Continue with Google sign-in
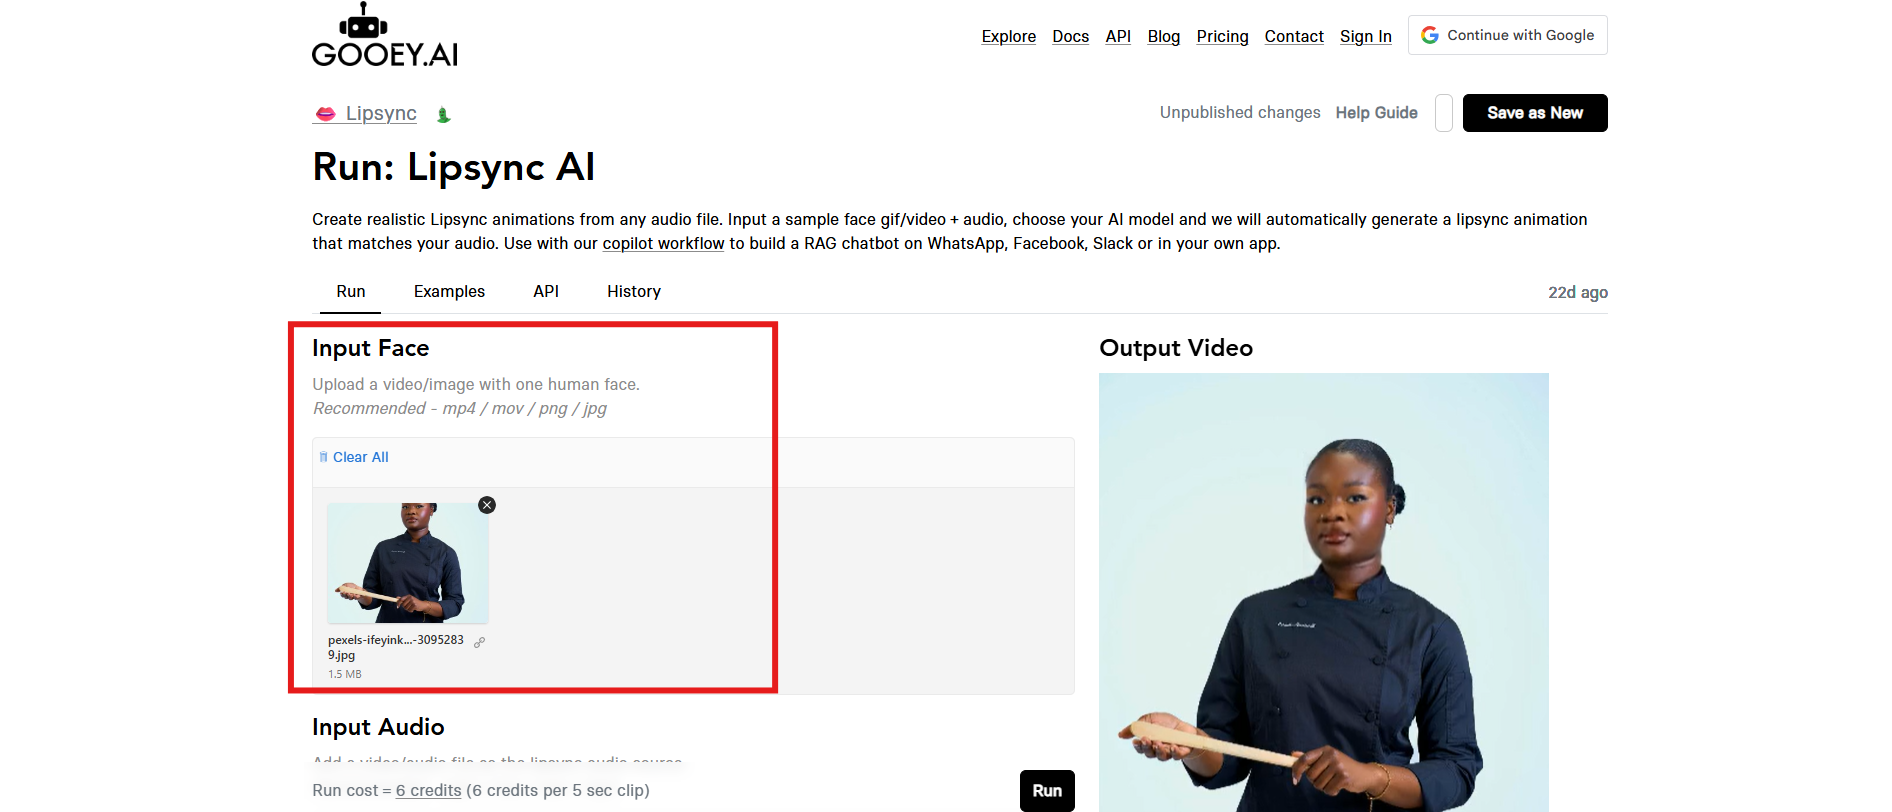The width and height of the screenshot is (1892, 812). [x=1508, y=35]
